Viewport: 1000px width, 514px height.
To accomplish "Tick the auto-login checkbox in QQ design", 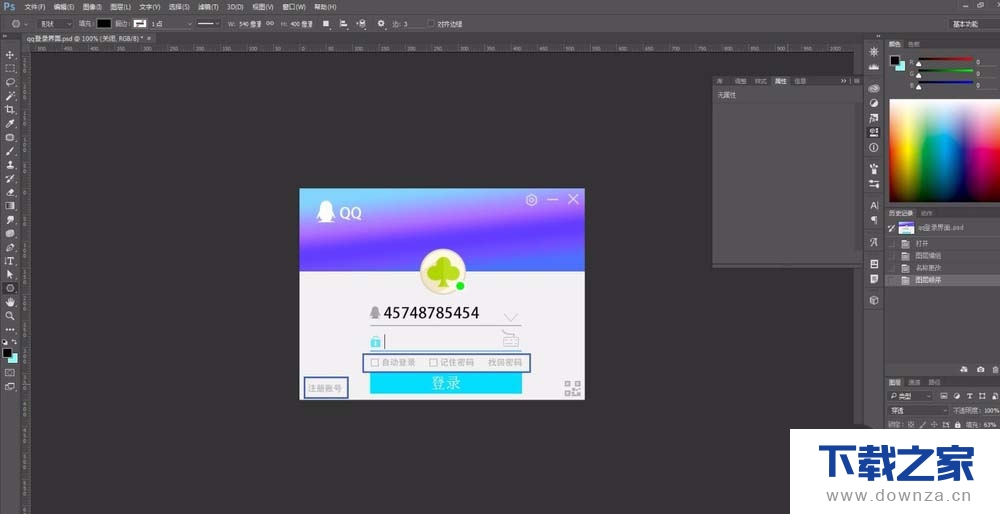I will (375, 362).
